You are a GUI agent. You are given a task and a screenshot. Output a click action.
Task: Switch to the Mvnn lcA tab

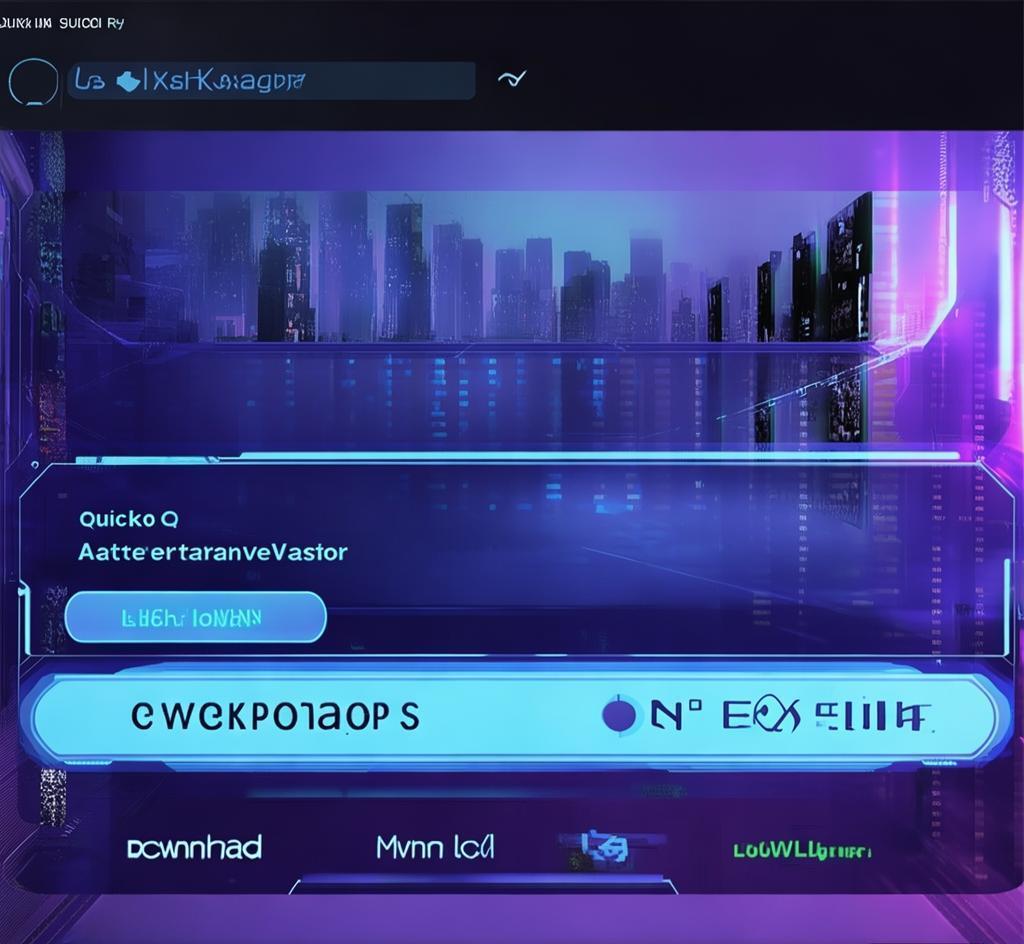point(435,848)
